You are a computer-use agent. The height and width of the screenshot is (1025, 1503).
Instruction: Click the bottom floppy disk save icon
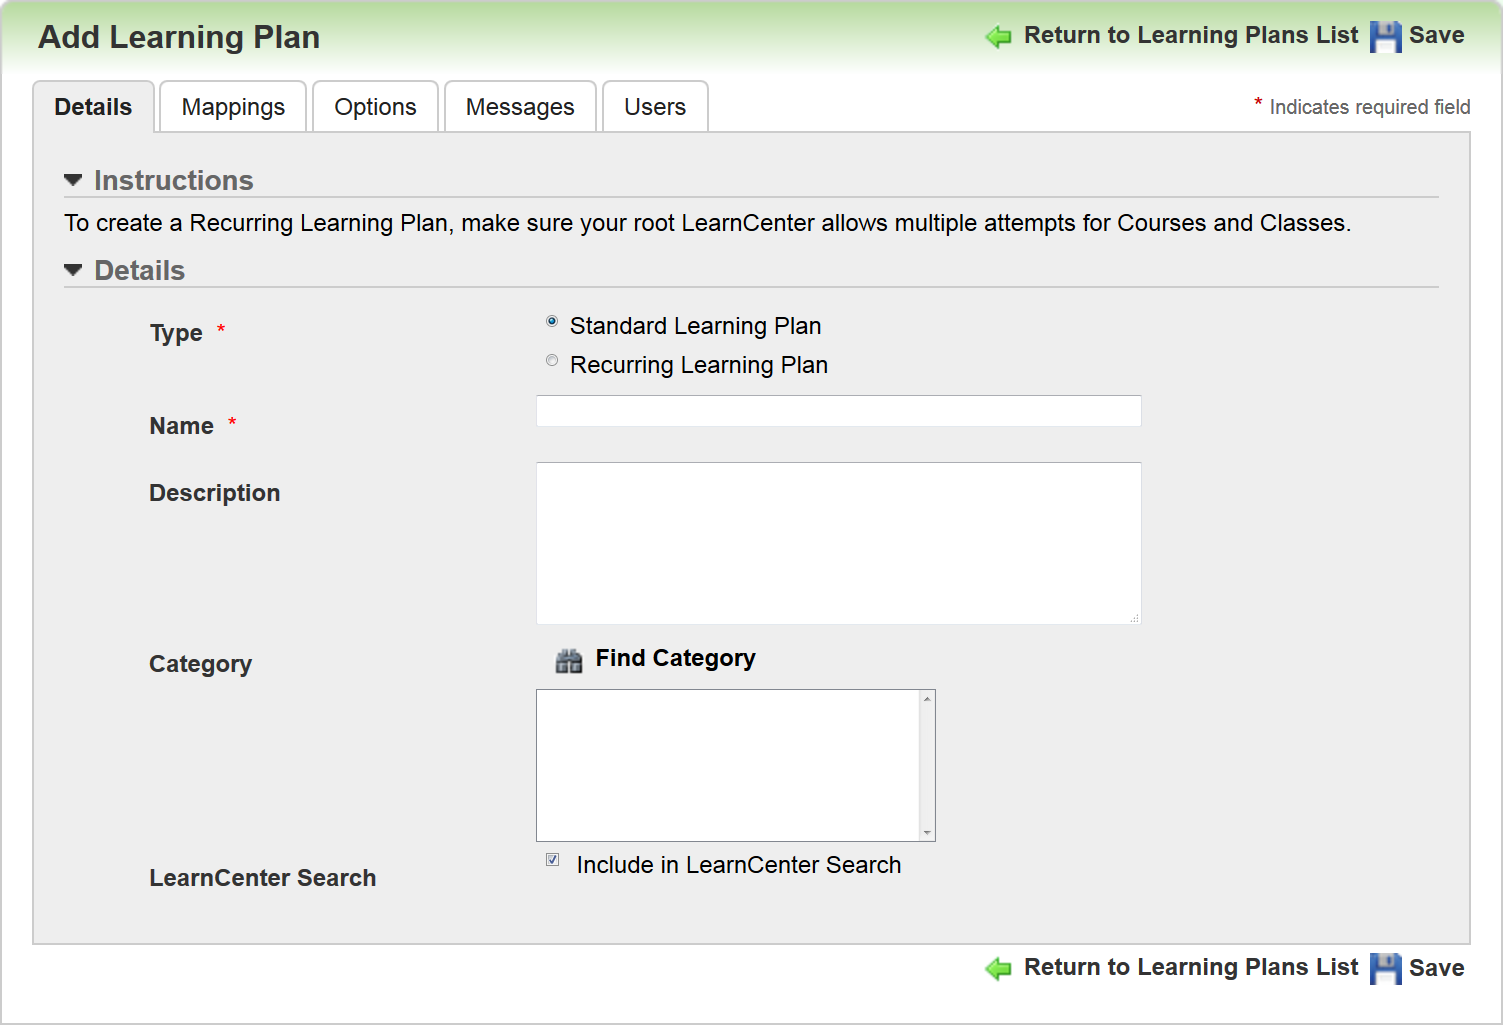point(1385,968)
